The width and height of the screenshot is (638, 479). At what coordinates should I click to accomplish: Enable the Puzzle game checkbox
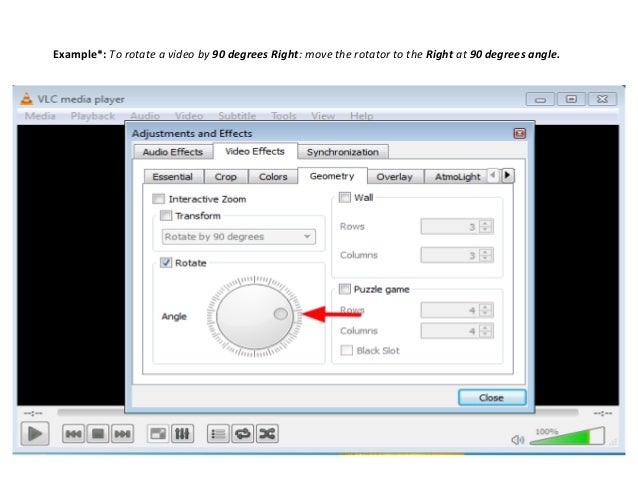click(x=345, y=289)
